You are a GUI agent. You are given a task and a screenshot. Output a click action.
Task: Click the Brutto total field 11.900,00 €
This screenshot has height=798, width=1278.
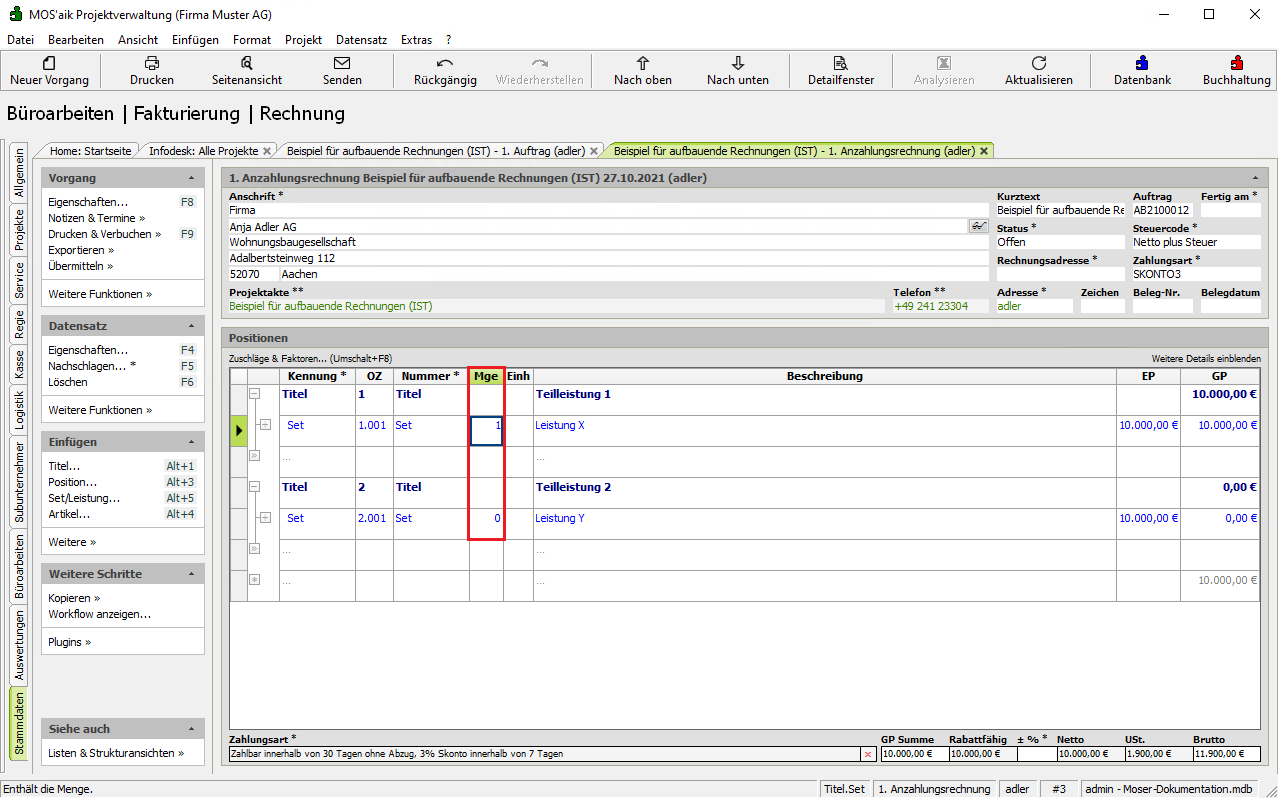pyautogui.click(x=1227, y=754)
